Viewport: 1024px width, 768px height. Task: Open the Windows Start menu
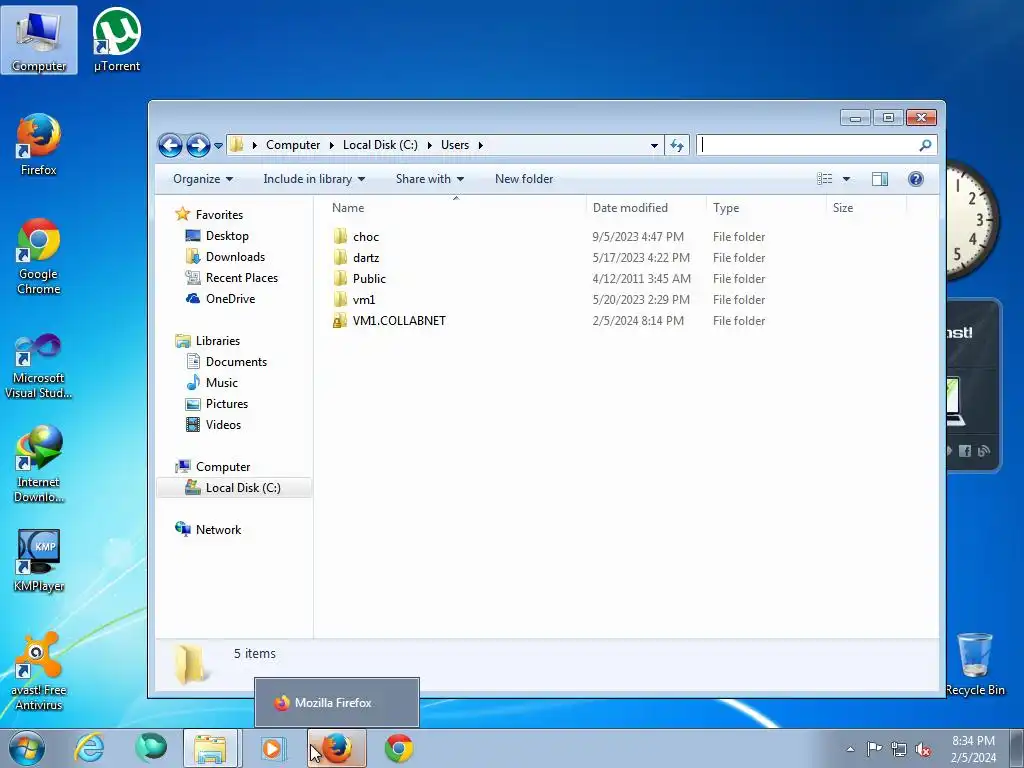coord(27,748)
